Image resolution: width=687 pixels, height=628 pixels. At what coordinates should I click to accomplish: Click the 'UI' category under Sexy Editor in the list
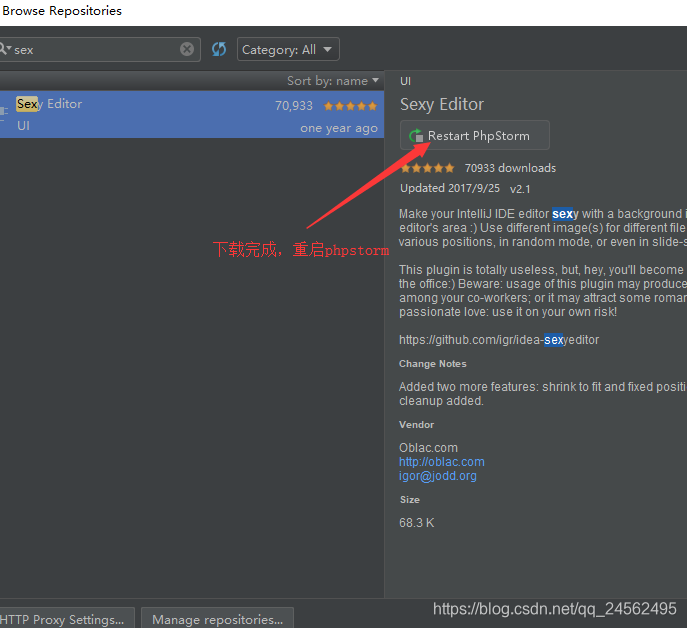click(x=24, y=126)
